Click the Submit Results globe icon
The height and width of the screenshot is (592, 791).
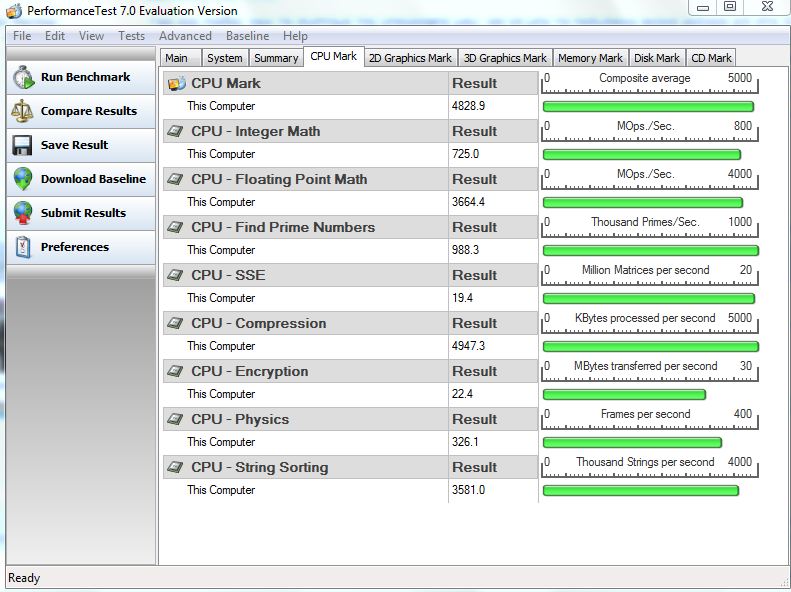click(23, 213)
